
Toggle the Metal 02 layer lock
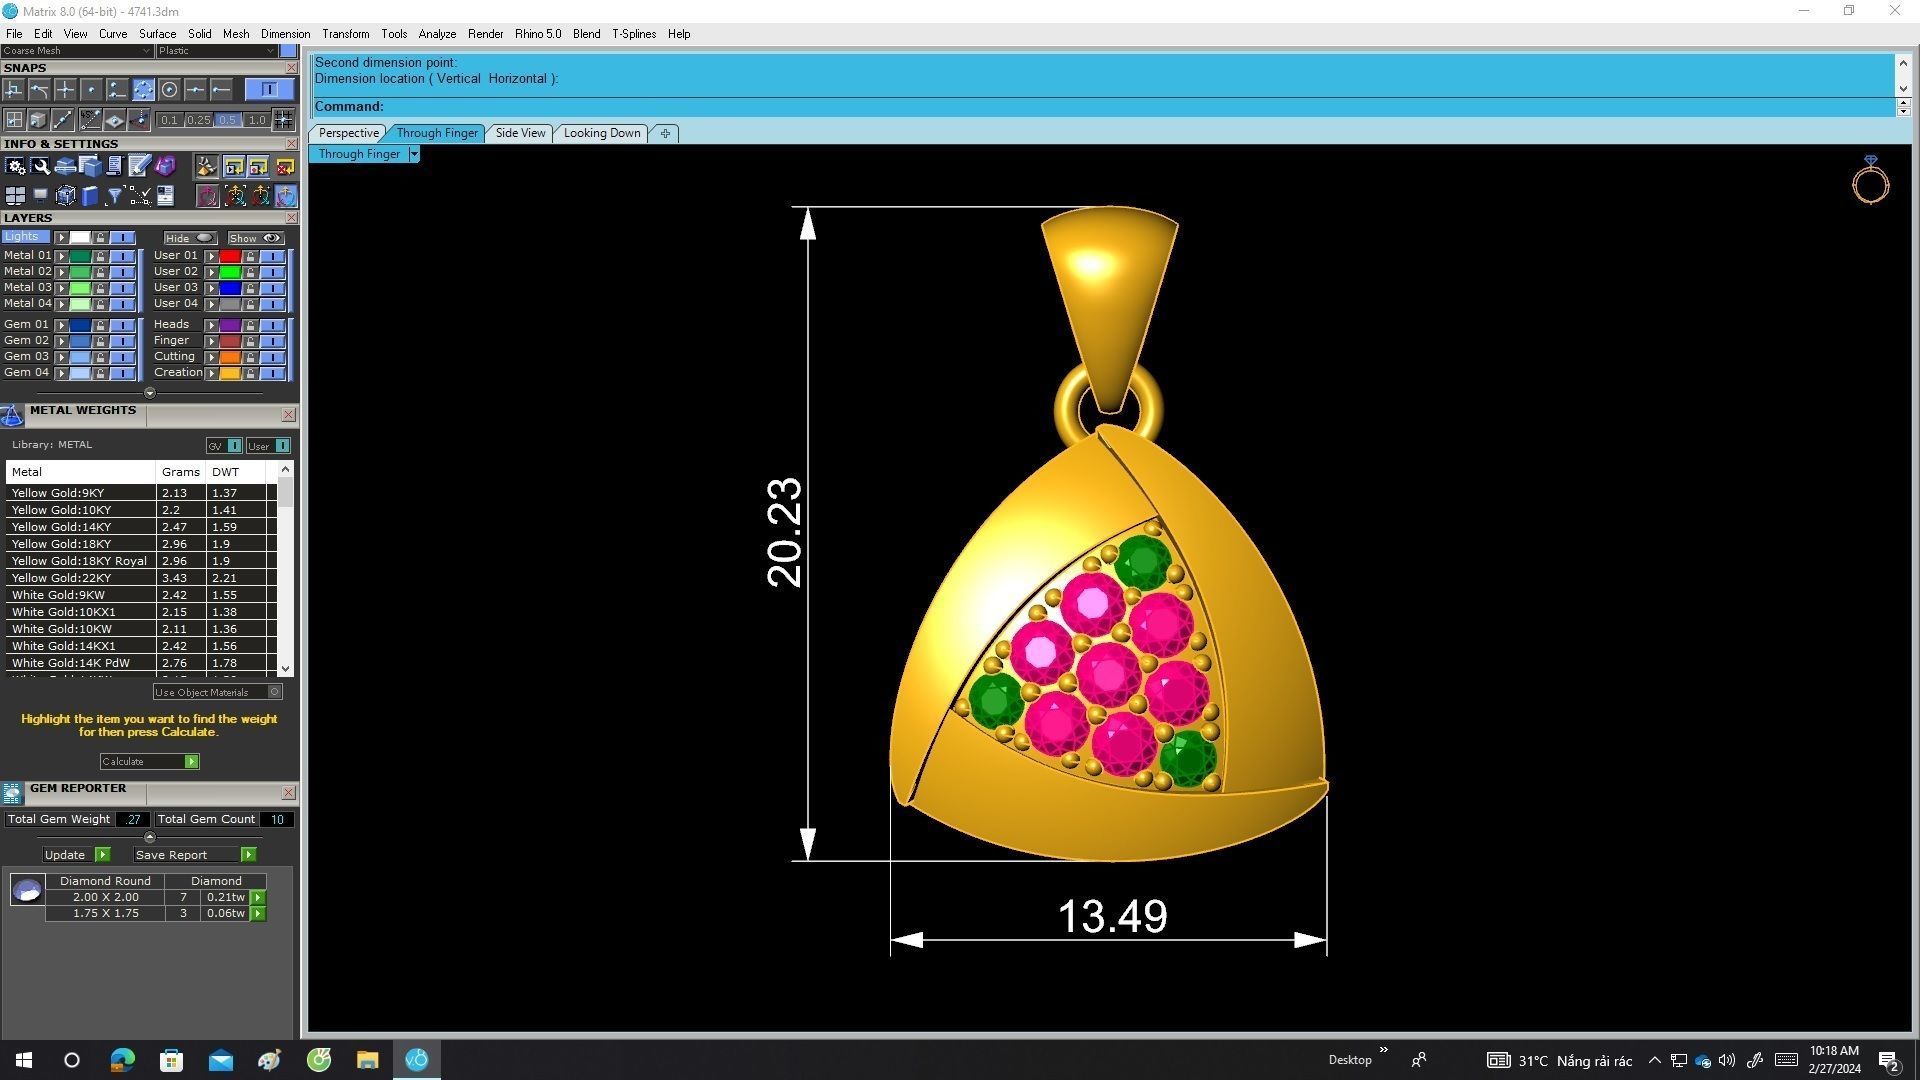click(x=100, y=272)
